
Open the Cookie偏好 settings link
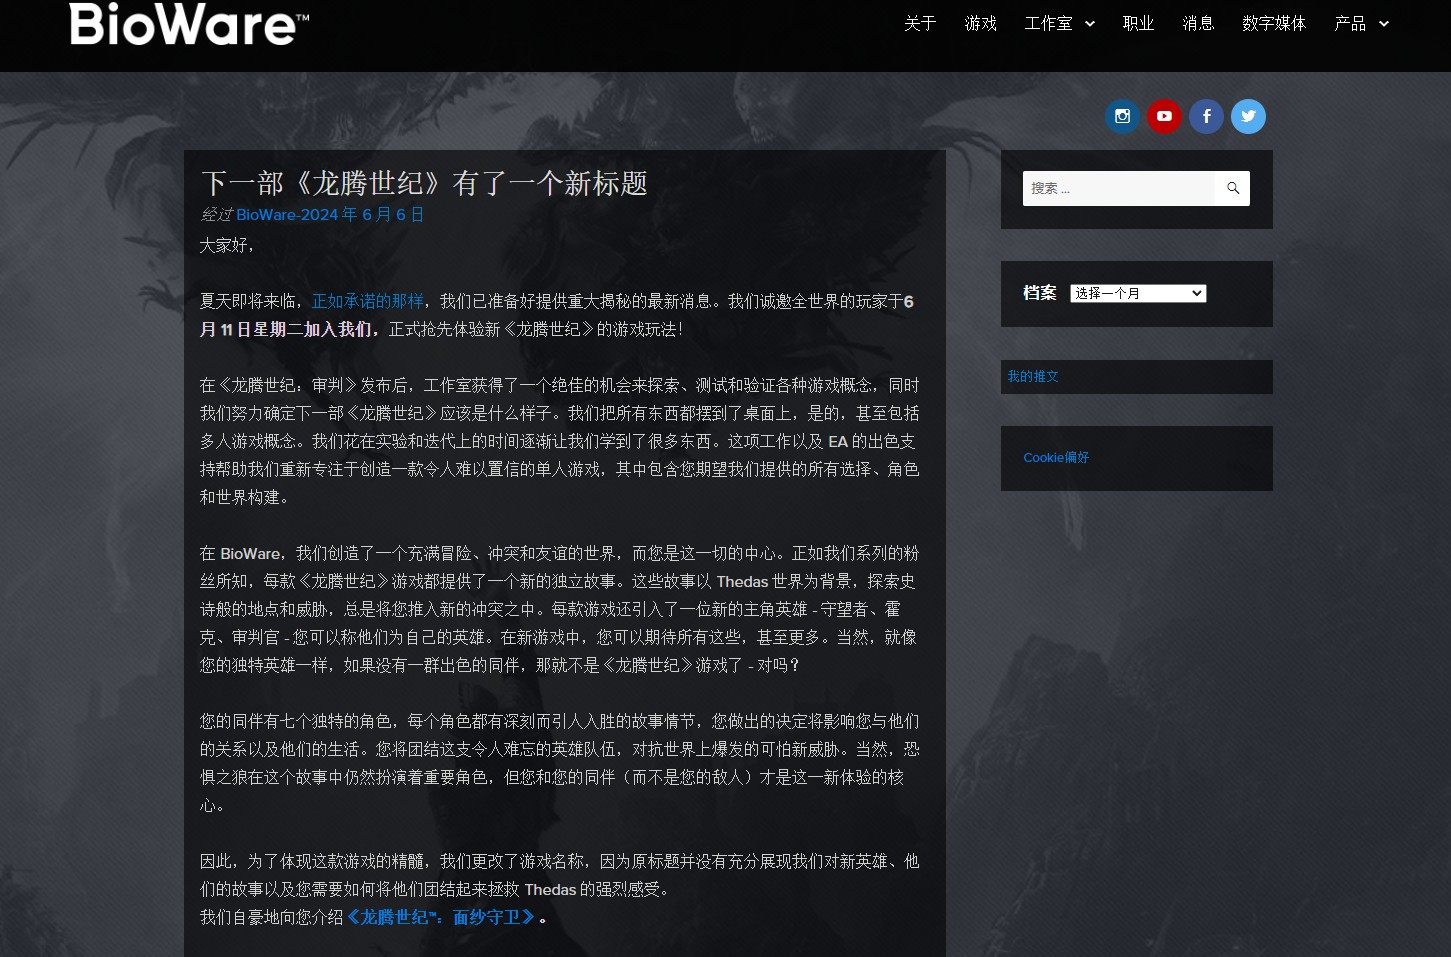1056,457
